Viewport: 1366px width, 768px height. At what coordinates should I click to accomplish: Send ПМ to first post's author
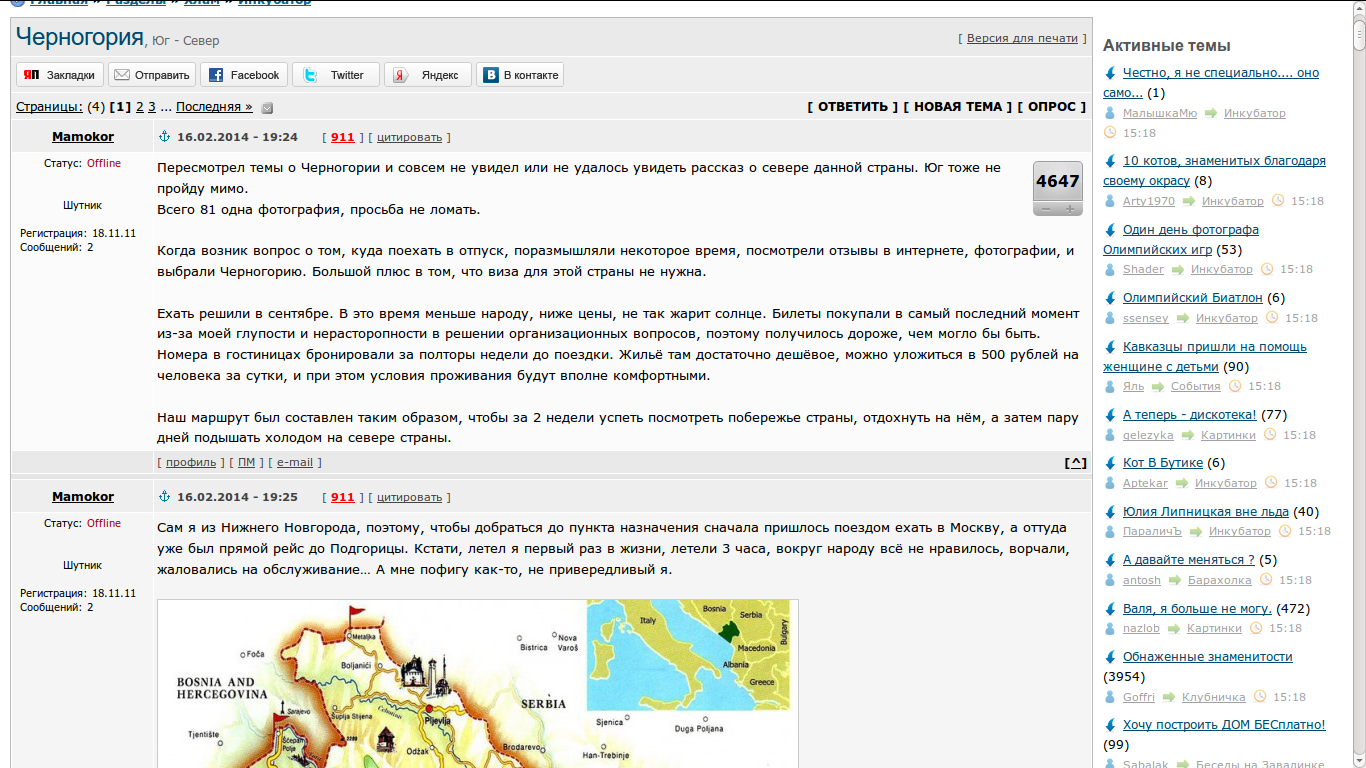246,462
